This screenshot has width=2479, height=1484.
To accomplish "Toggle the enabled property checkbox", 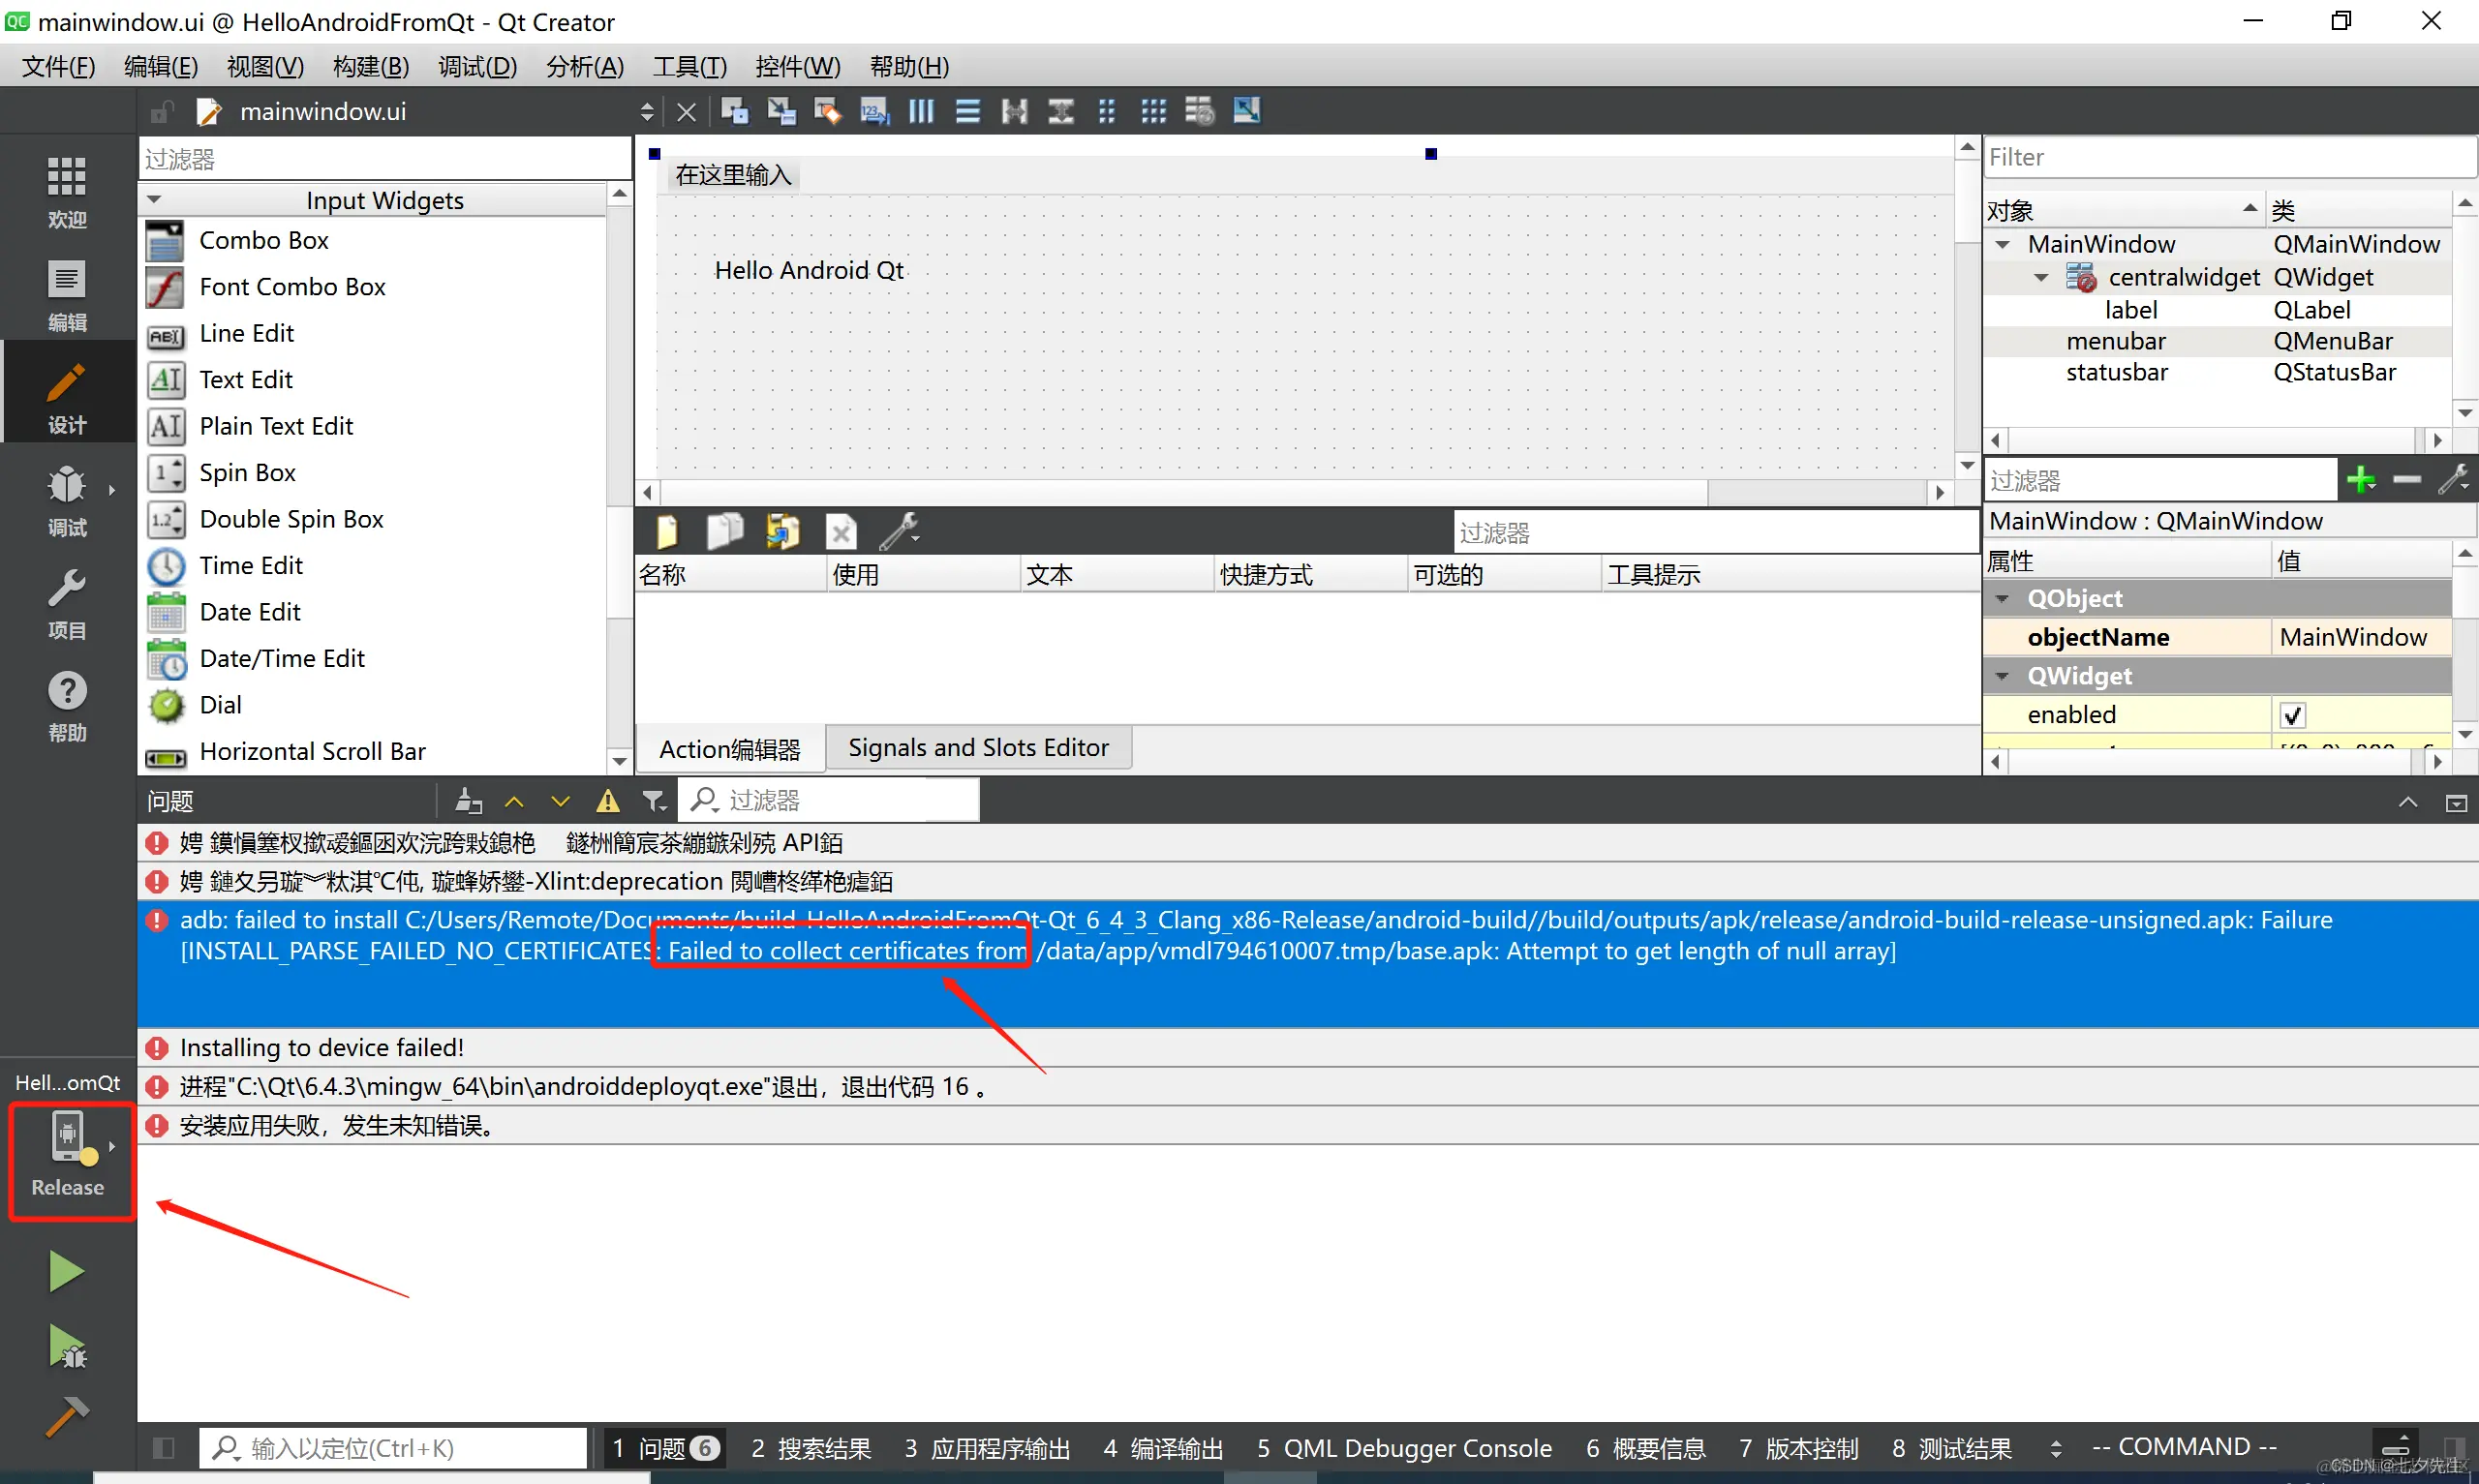I will coord(2292,715).
